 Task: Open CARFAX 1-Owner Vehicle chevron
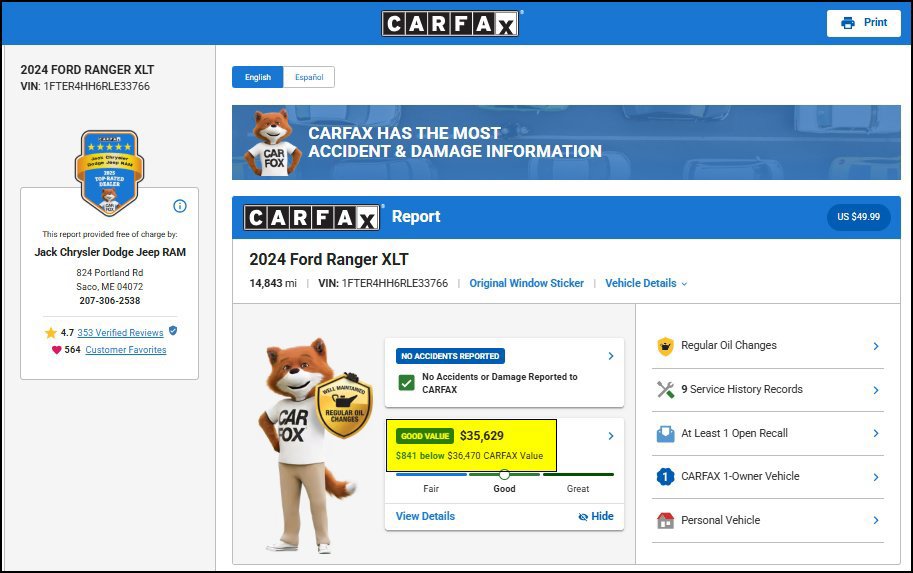click(876, 477)
